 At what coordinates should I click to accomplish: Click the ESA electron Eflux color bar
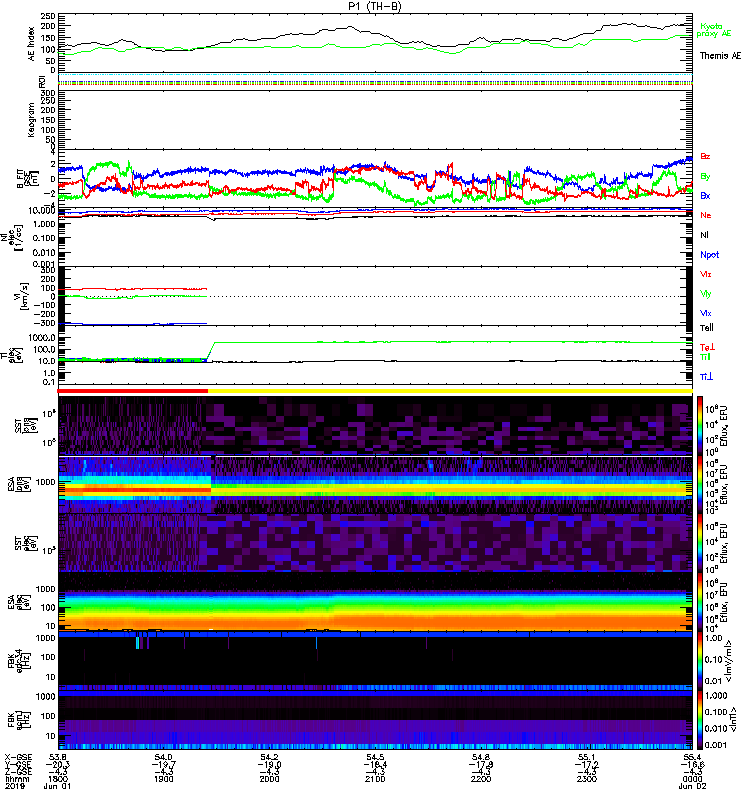(x=700, y=602)
